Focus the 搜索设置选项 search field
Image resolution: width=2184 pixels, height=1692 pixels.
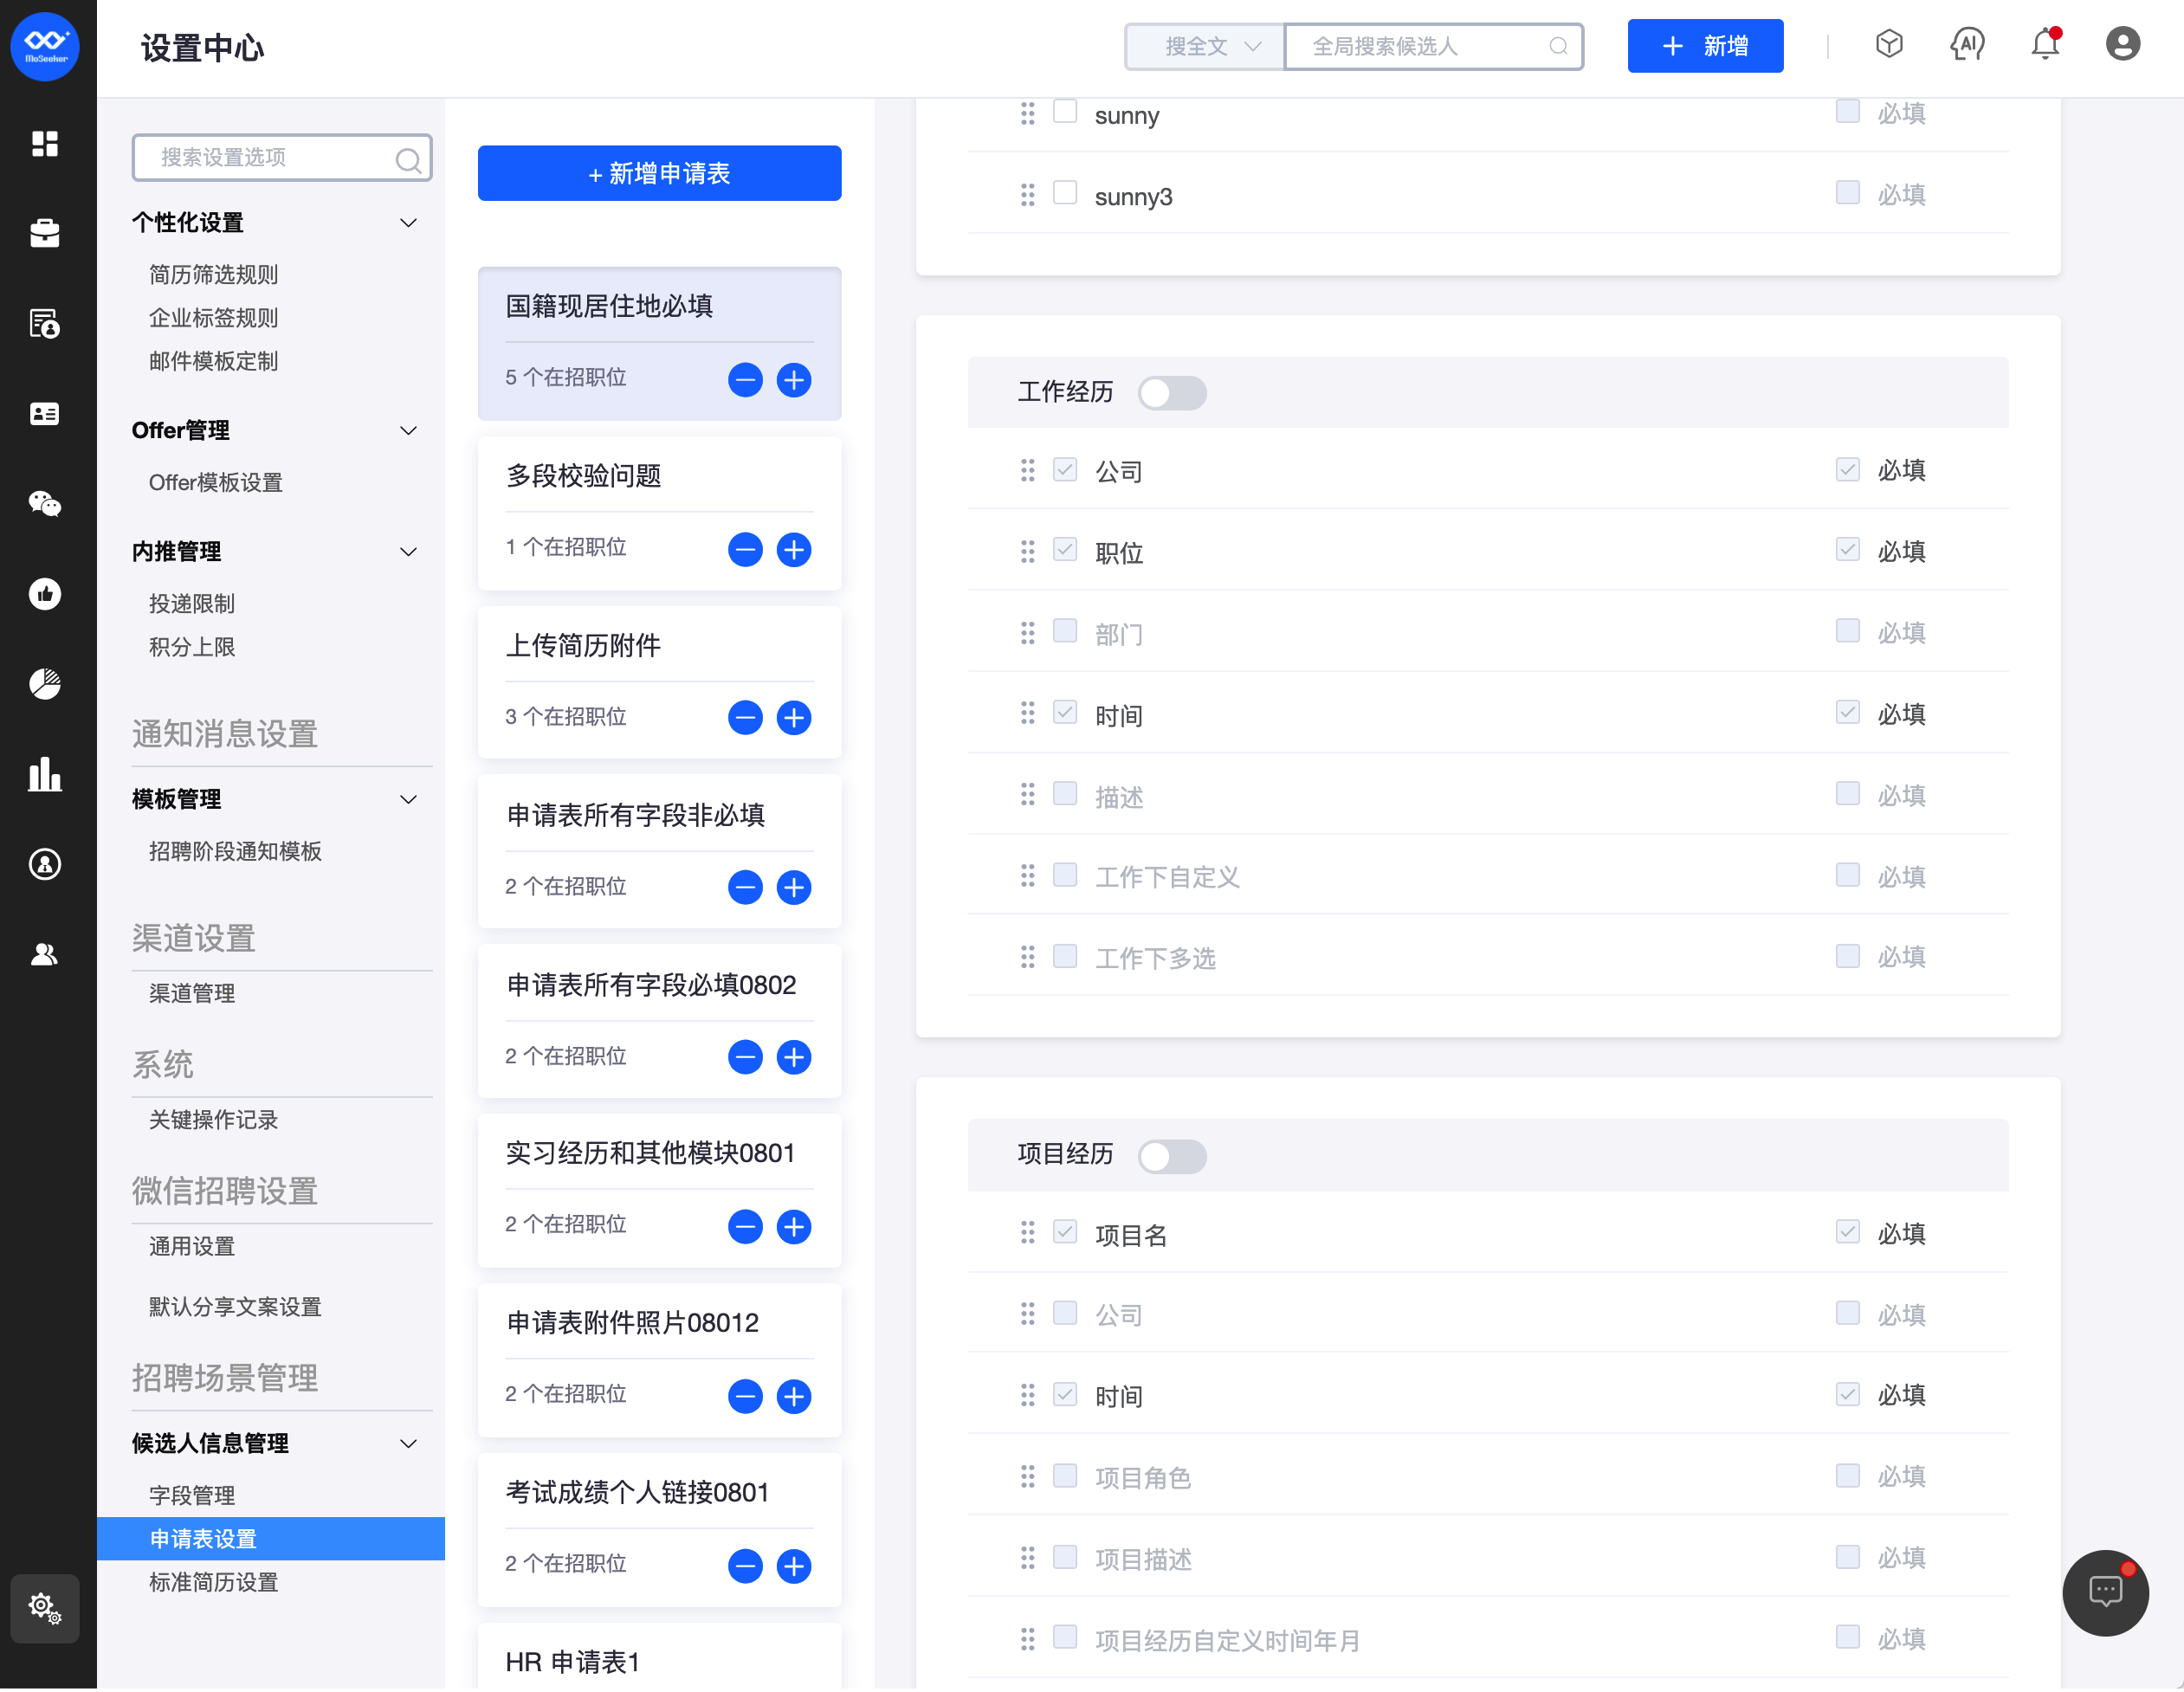[x=282, y=158]
